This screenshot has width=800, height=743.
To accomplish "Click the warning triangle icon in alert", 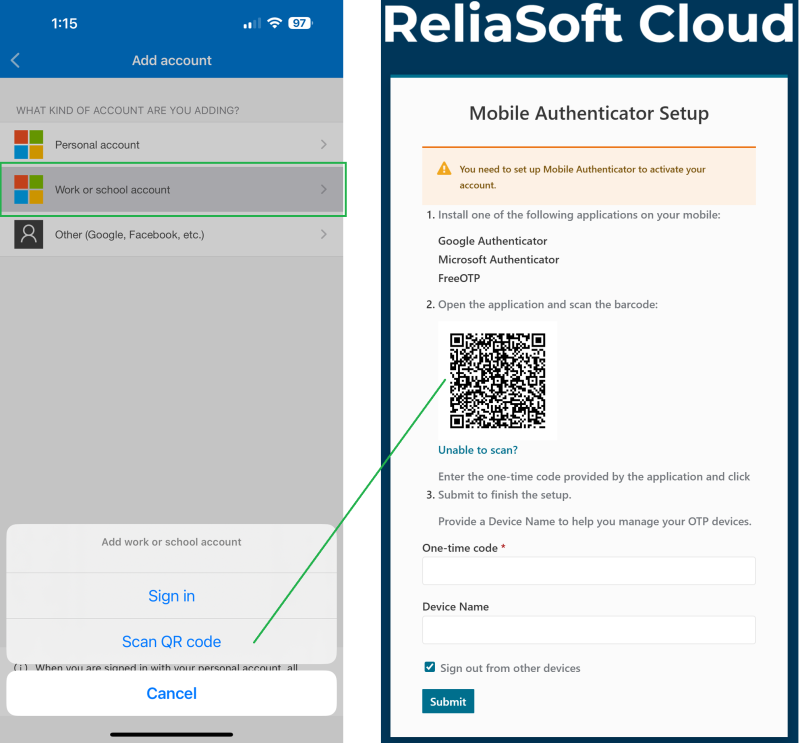I will click(444, 168).
